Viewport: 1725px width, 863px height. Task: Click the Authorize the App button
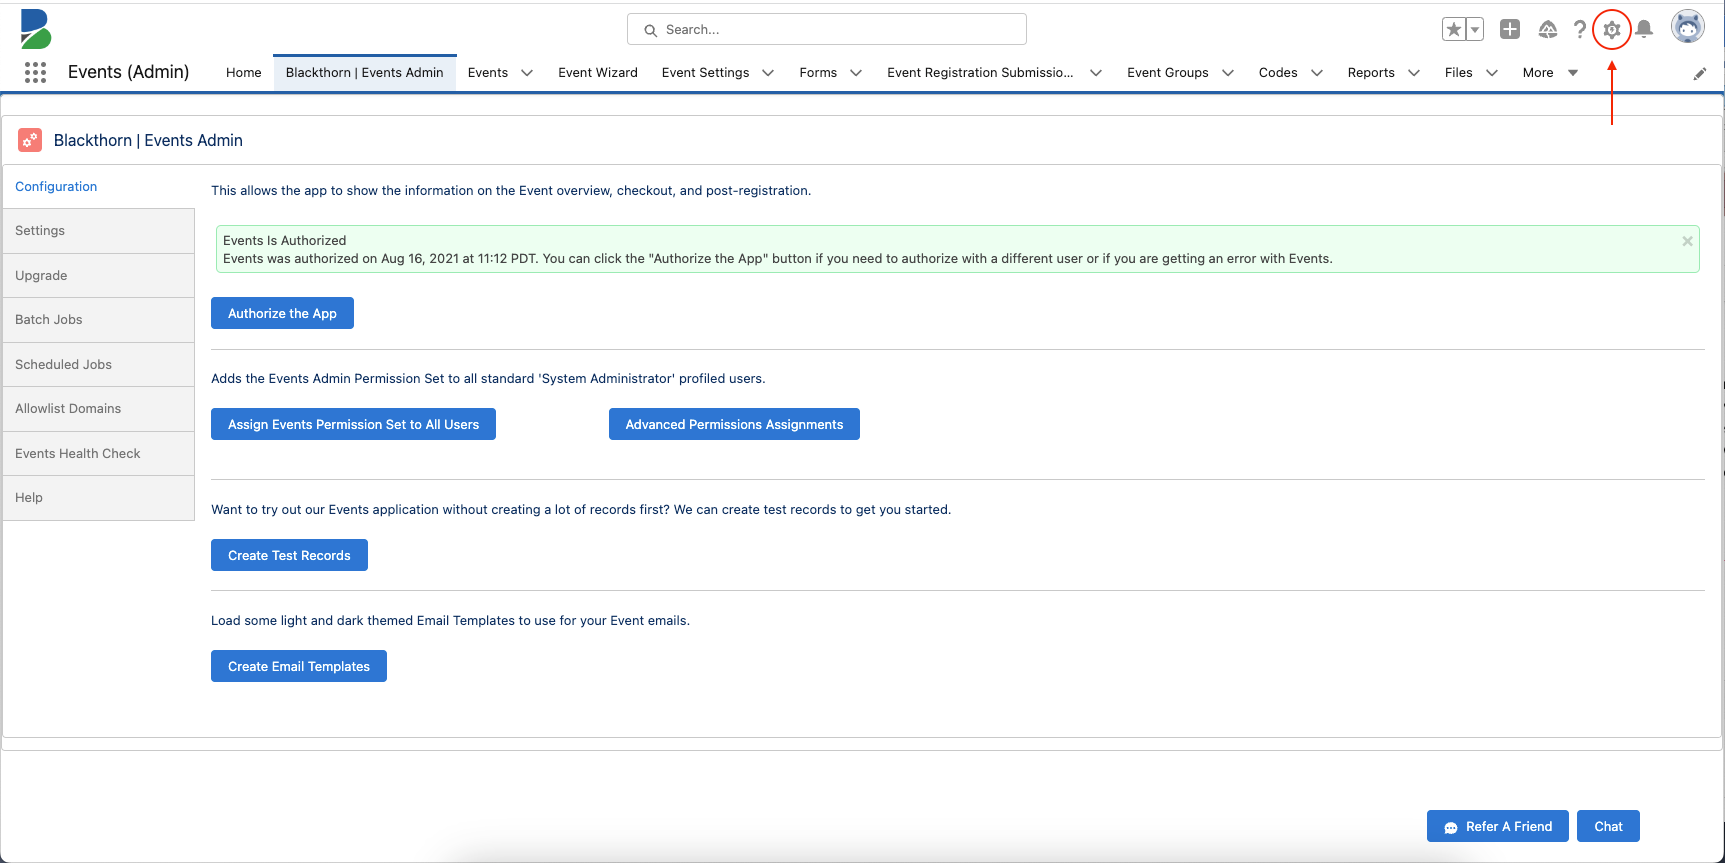tap(282, 313)
